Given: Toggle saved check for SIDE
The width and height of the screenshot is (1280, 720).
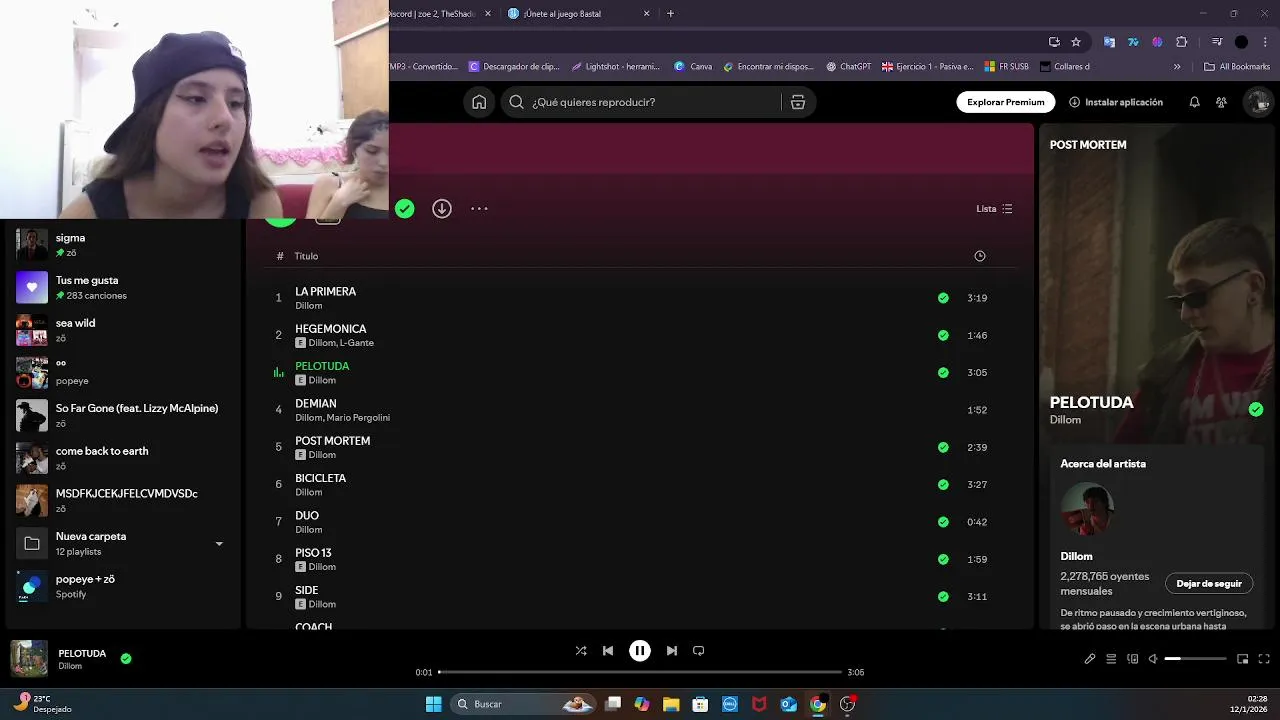Looking at the screenshot, I should (943, 596).
